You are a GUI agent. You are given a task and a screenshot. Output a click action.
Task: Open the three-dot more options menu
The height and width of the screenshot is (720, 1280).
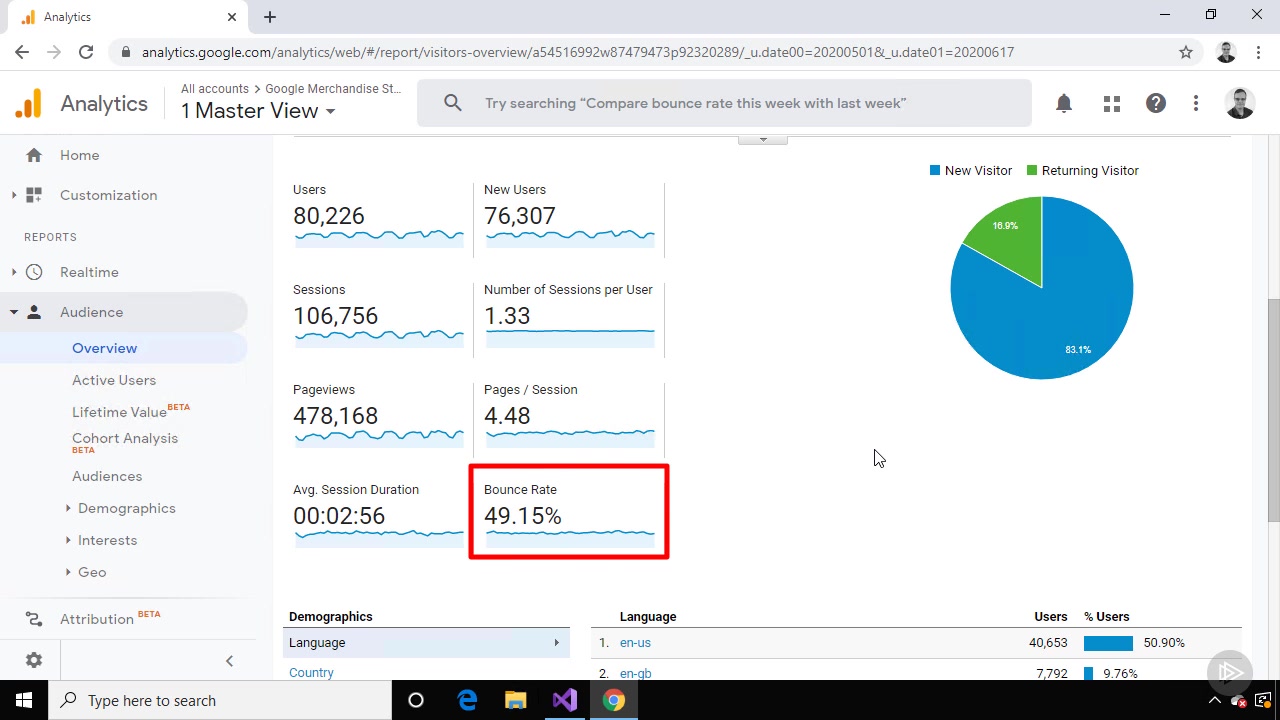1196,103
